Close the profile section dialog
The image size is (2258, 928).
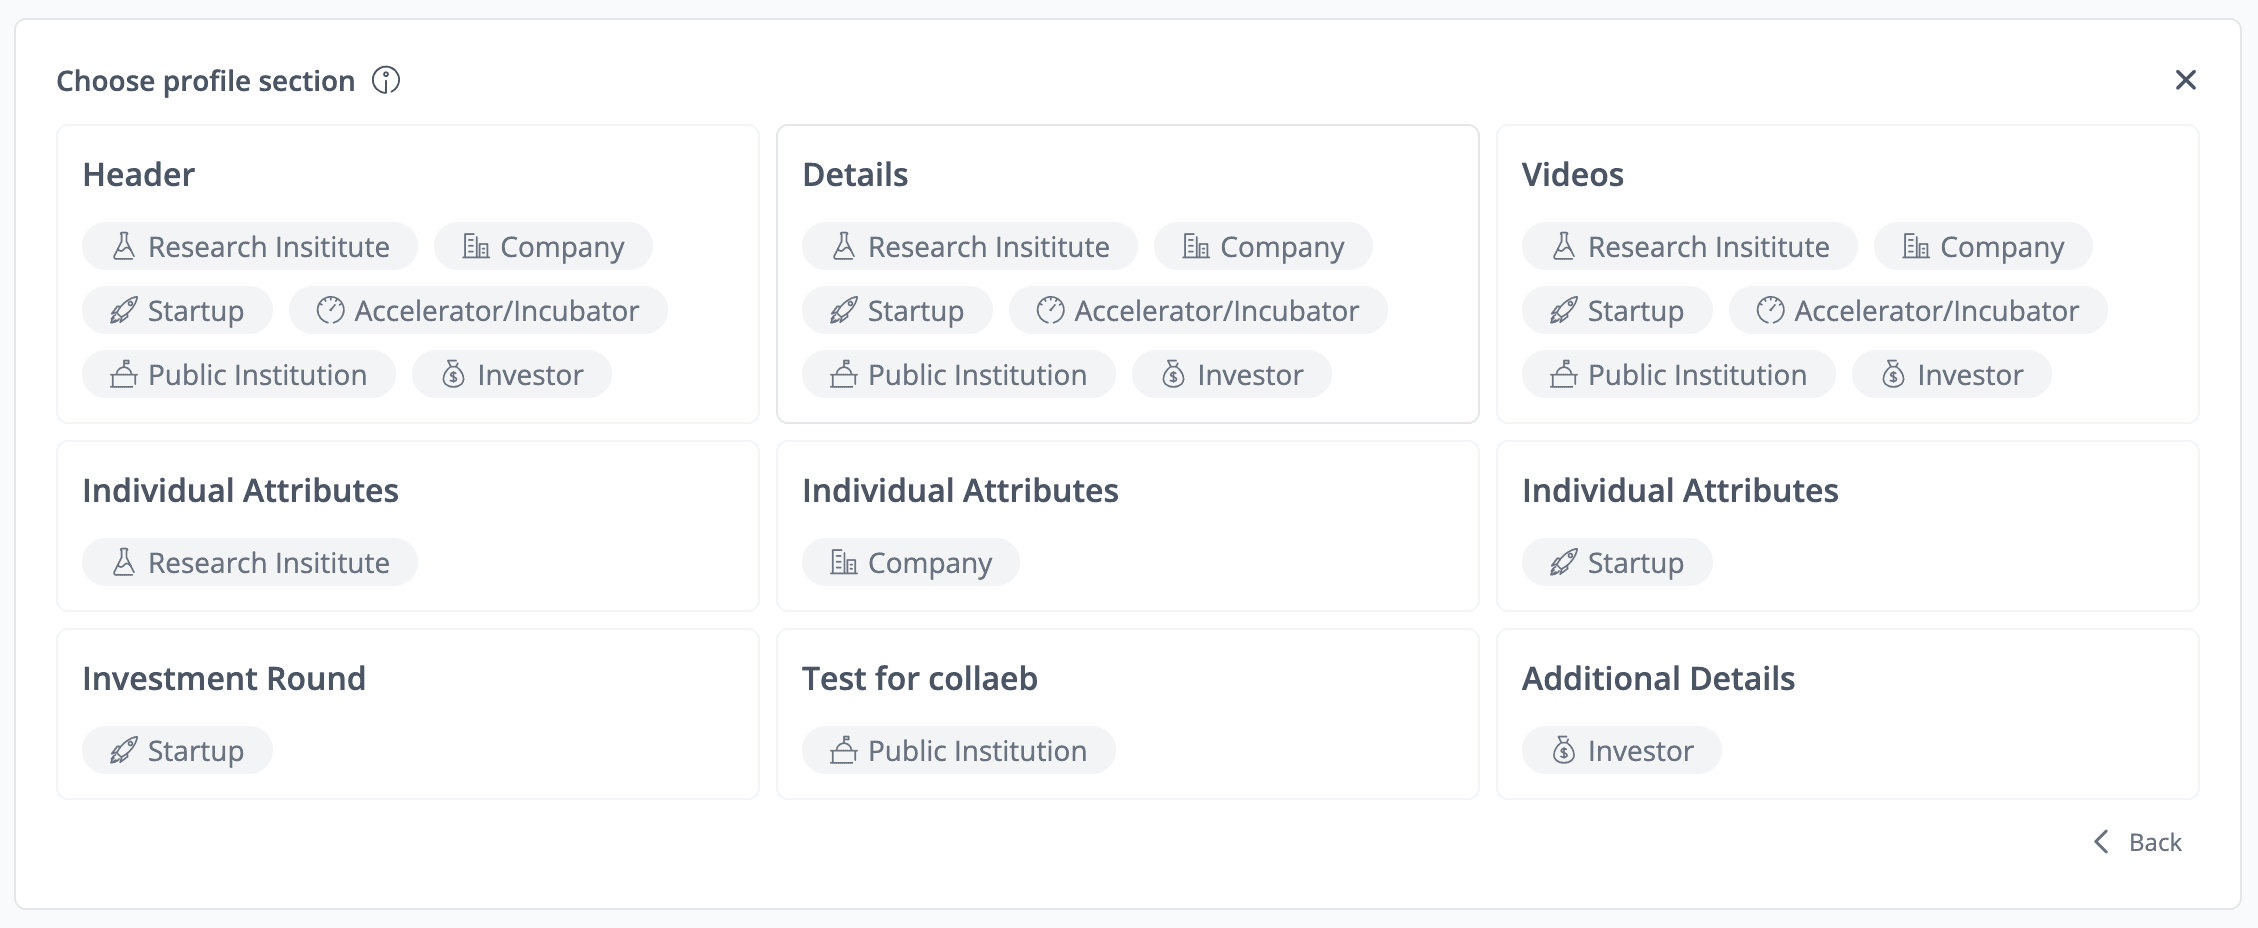[x=2185, y=80]
